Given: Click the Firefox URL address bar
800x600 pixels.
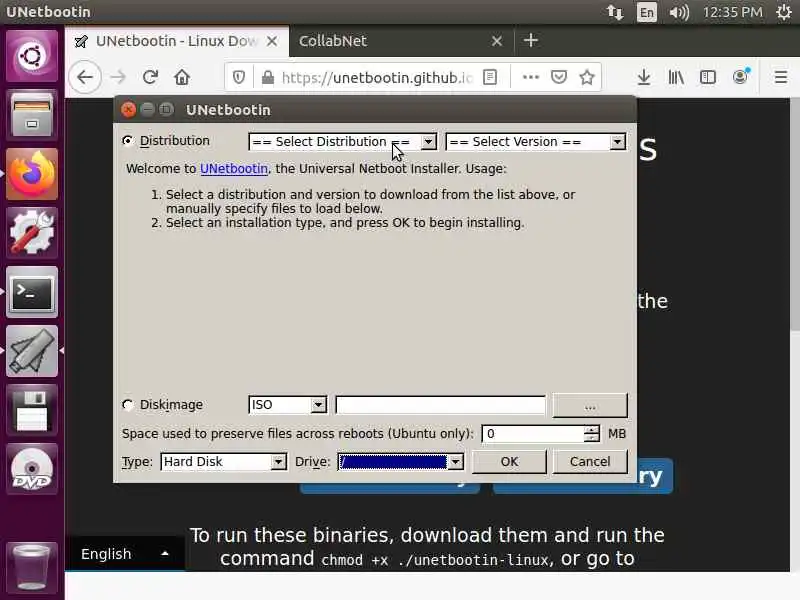Looking at the screenshot, I should (x=377, y=78).
